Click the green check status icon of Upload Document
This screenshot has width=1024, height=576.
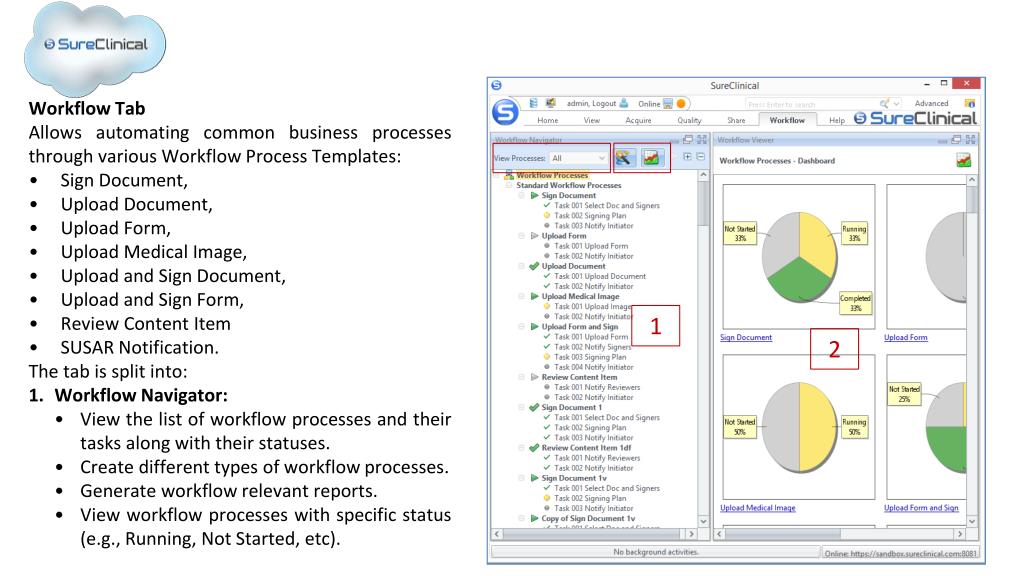534,266
